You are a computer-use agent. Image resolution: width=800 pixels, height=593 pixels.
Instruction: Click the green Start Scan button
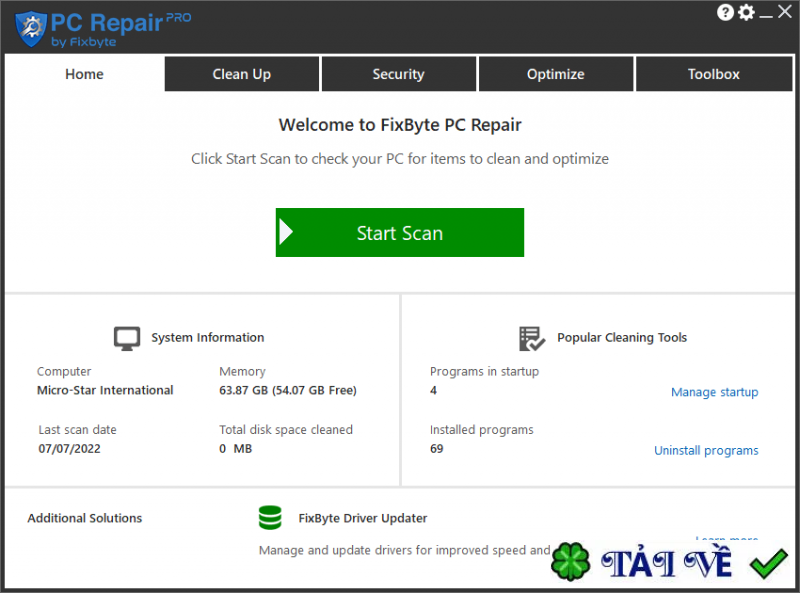[399, 232]
